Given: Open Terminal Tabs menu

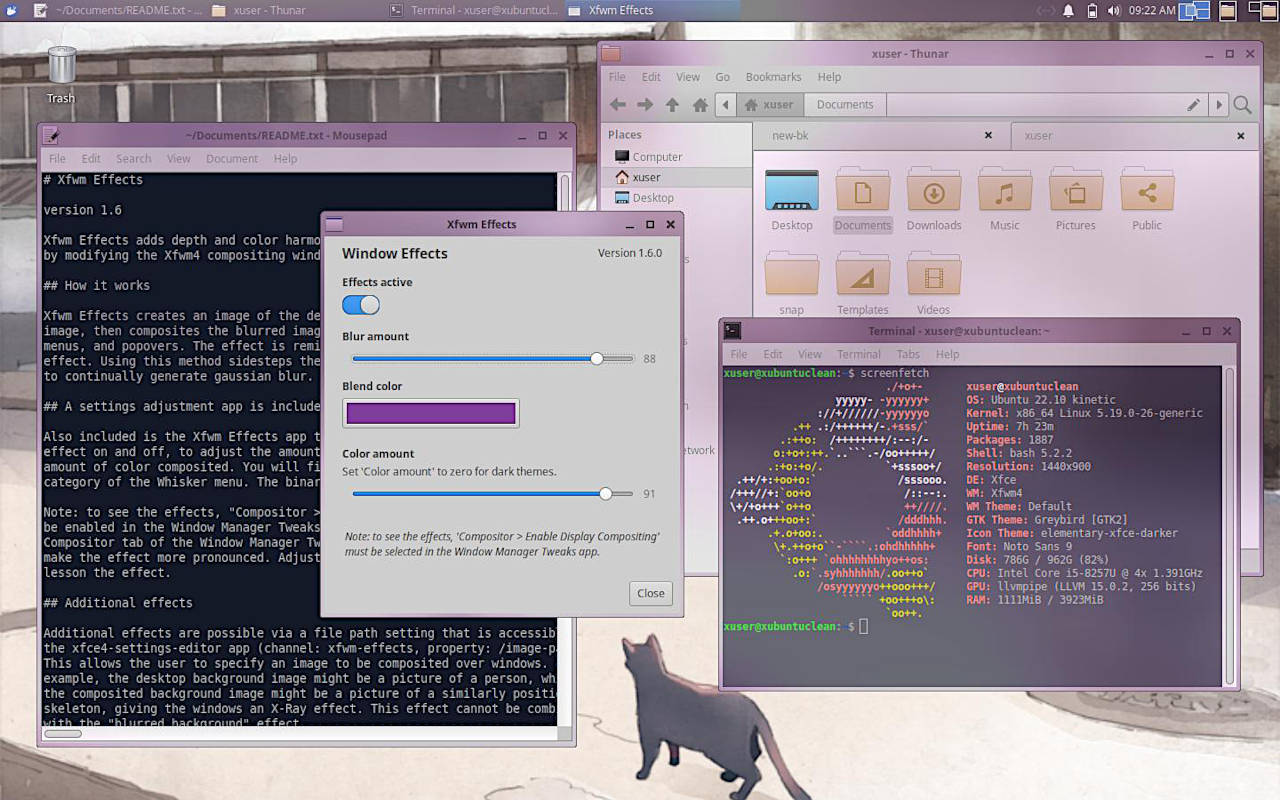Looking at the screenshot, I should pos(908,354).
